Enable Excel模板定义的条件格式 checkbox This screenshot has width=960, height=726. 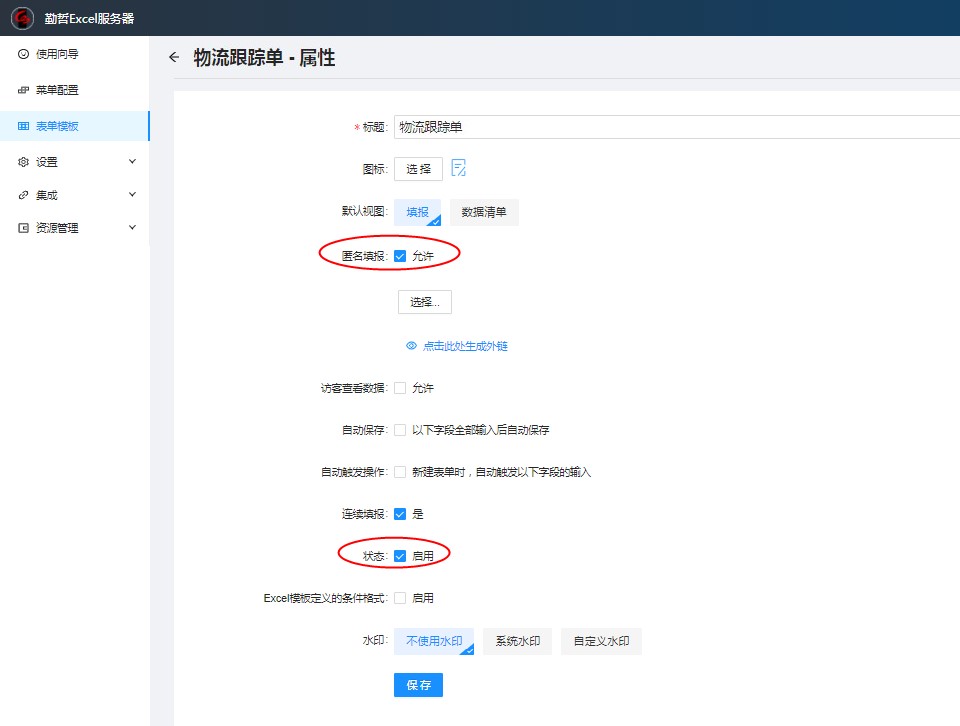click(x=400, y=598)
